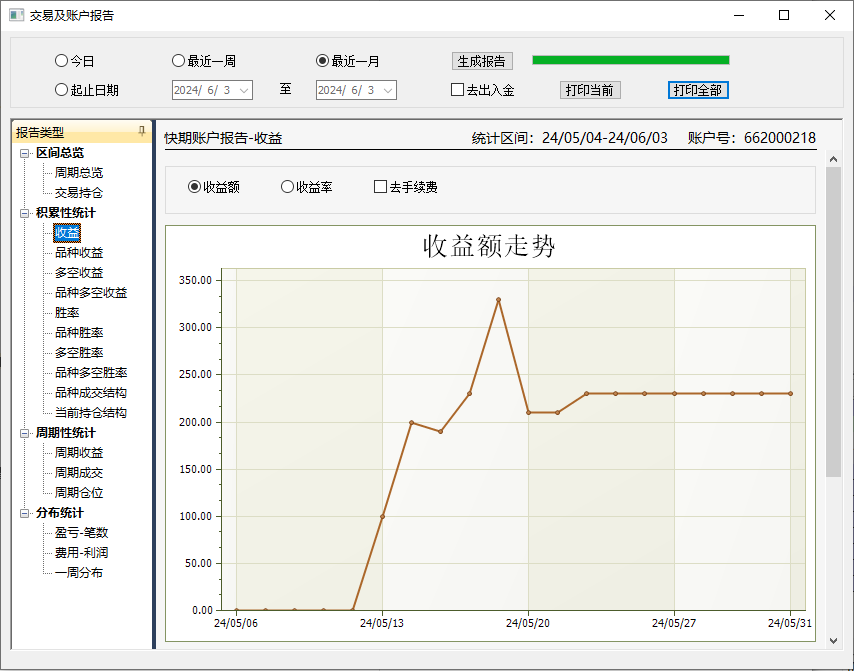
Task: Select 周期成交 in the report tree
Action: (79, 473)
